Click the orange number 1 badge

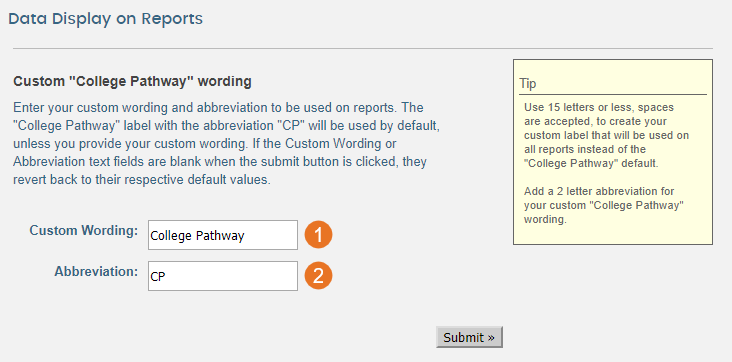(318, 235)
